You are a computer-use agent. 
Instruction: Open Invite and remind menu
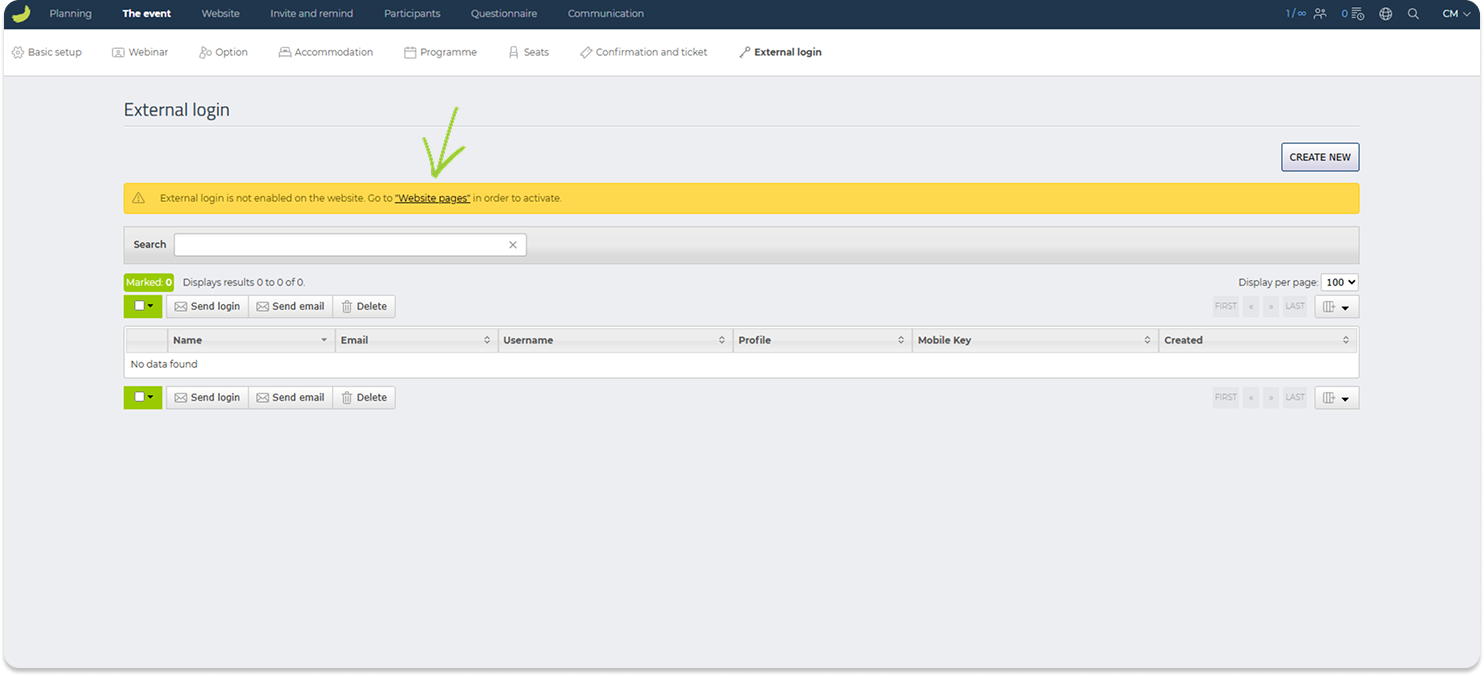tap(311, 14)
